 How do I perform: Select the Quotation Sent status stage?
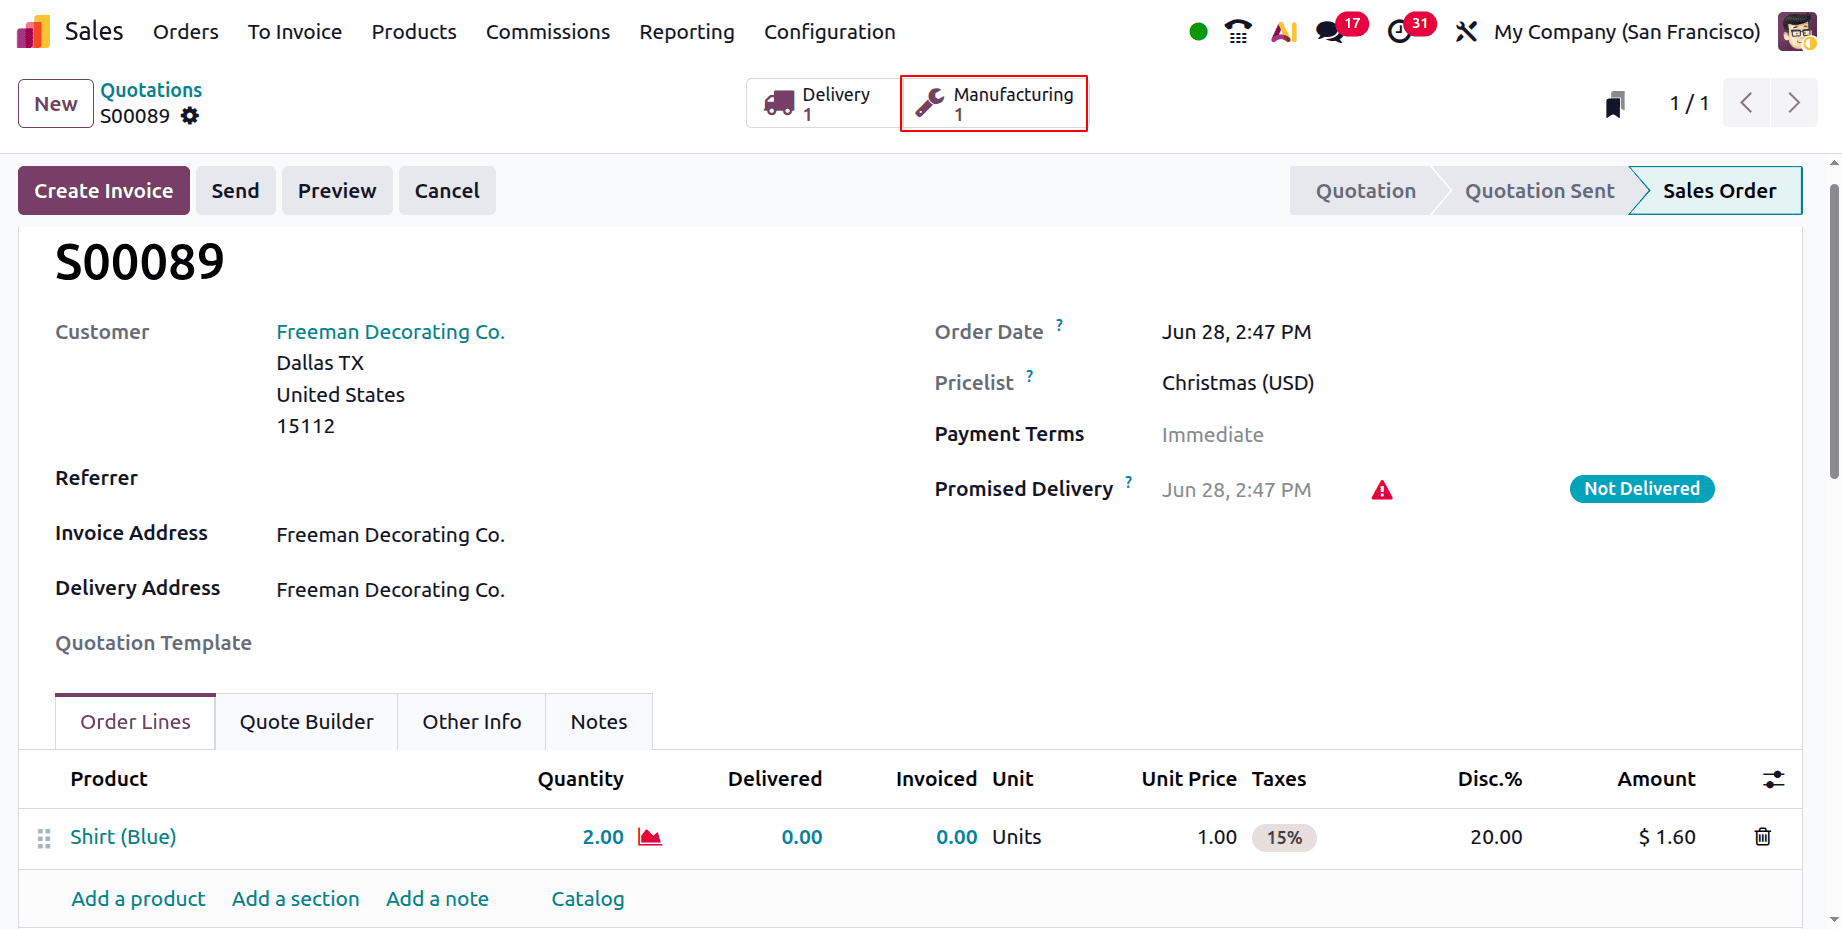coord(1539,191)
